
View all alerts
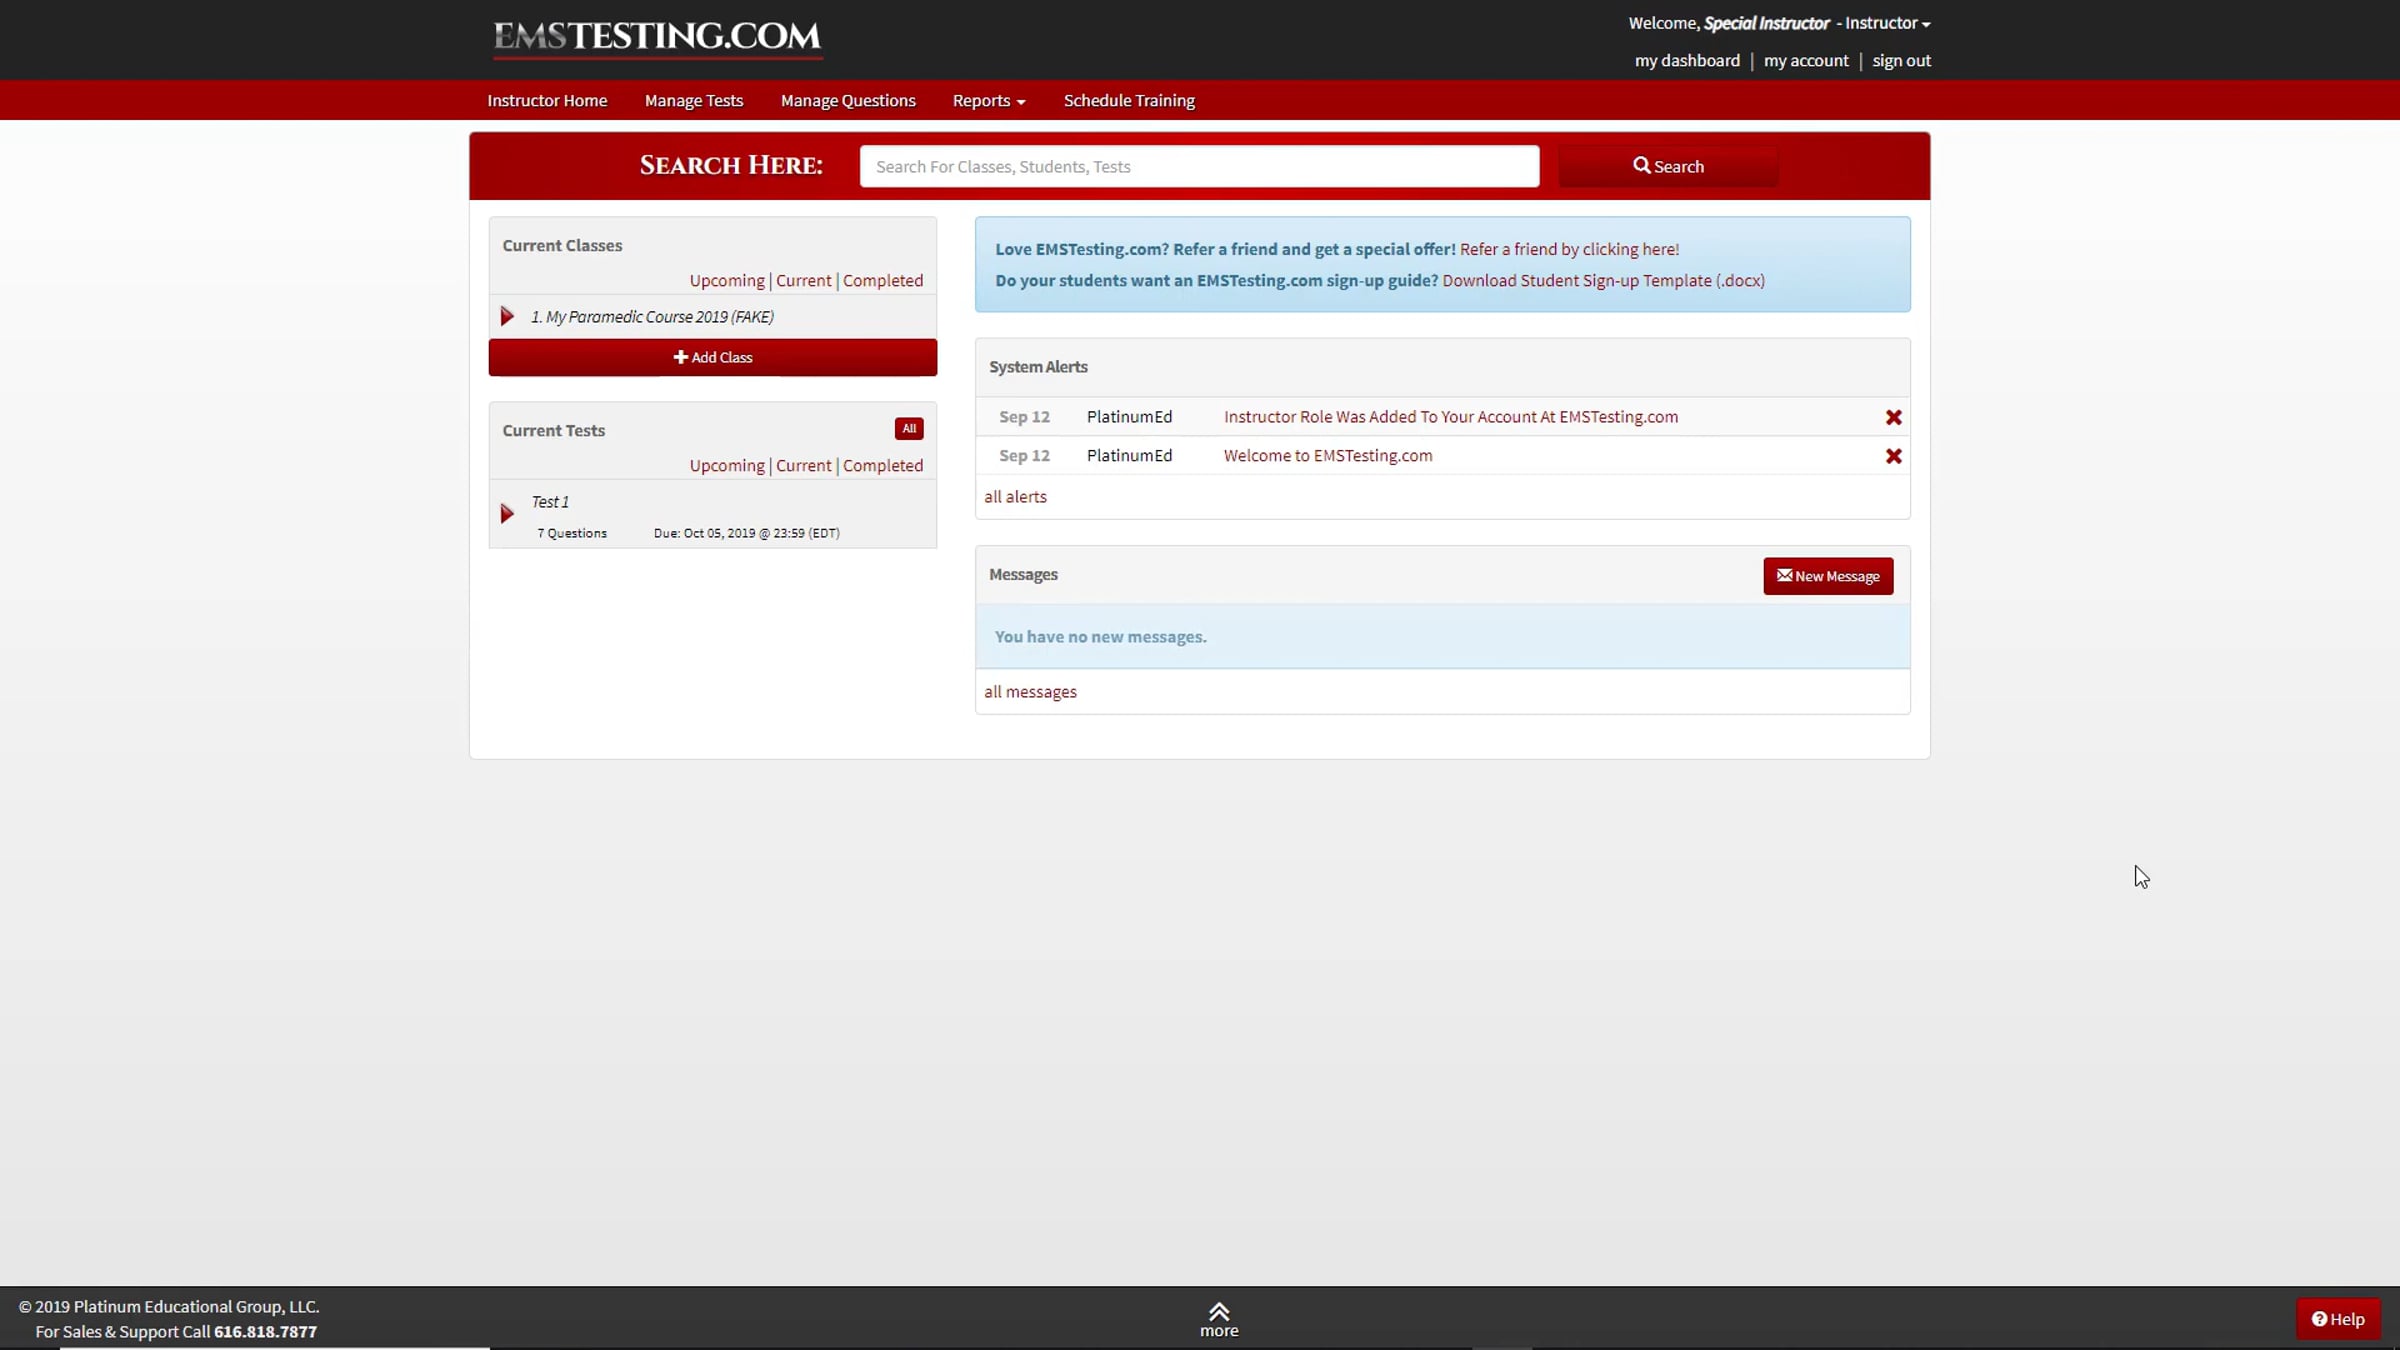coord(1015,497)
